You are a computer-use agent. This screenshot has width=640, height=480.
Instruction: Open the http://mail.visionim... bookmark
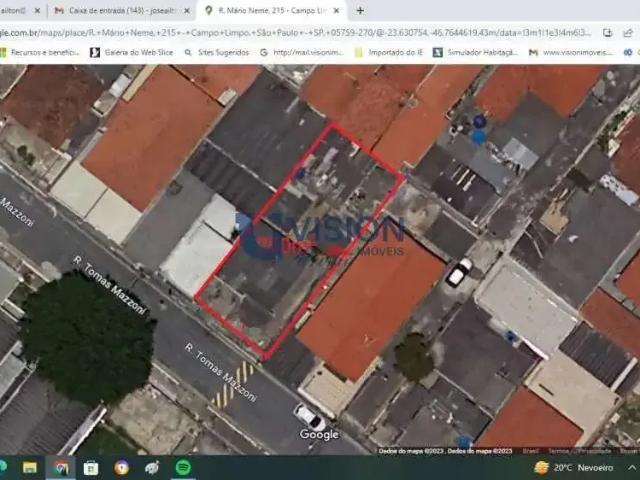pos(302,52)
